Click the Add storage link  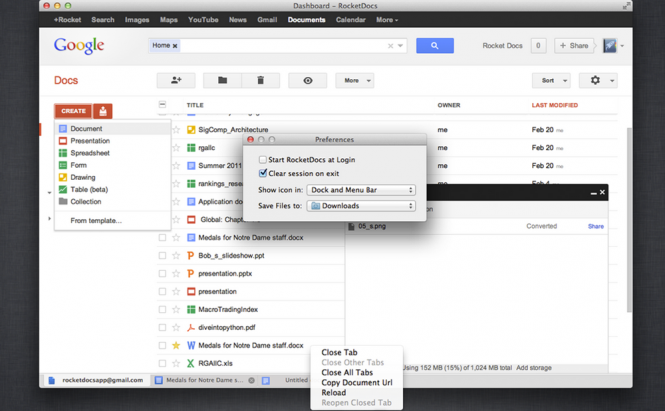[534, 368]
